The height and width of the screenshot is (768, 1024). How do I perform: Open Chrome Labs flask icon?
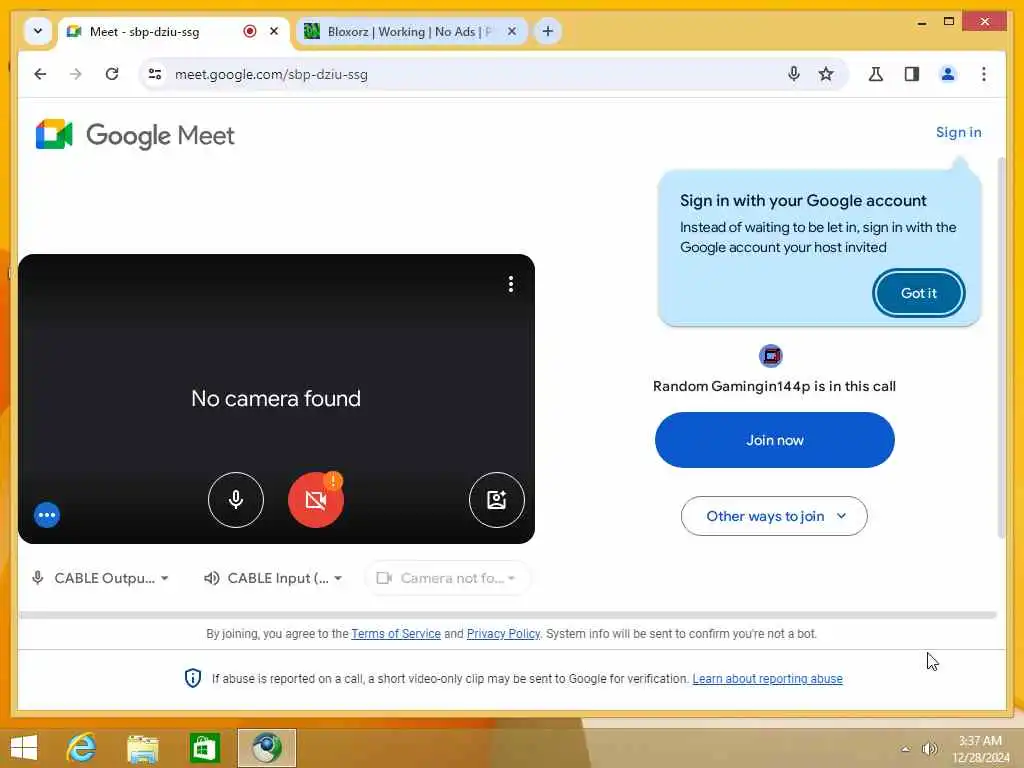coord(876,74)
